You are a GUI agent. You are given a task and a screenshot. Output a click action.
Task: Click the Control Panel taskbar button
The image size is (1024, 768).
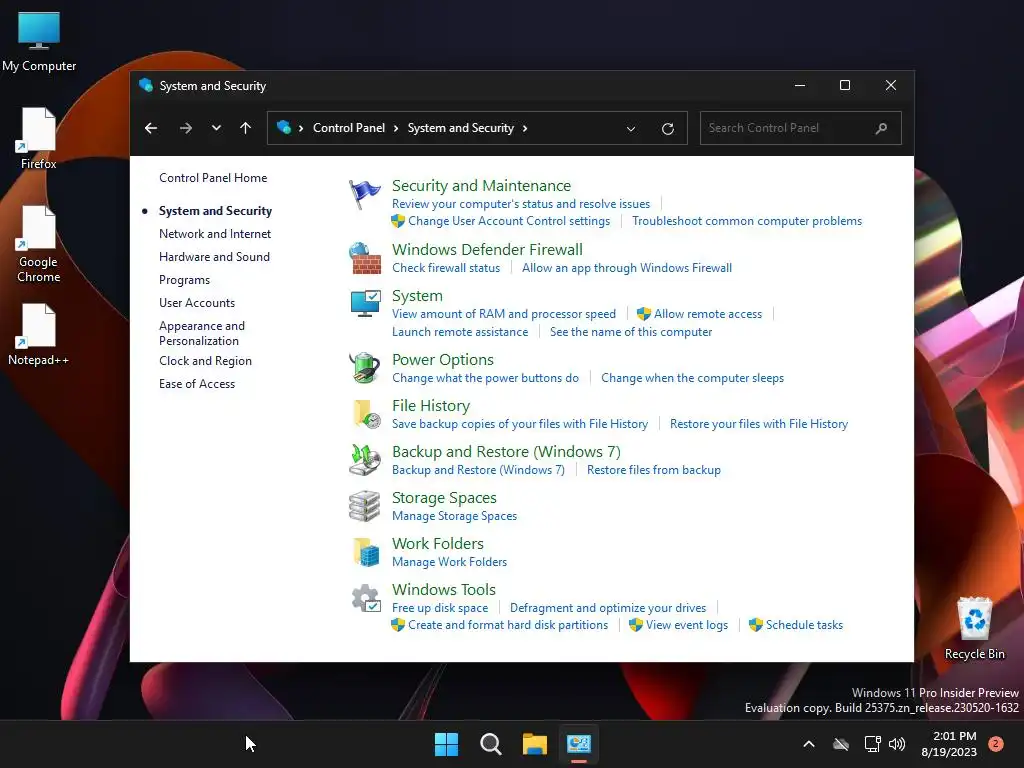tap(579, 744)
